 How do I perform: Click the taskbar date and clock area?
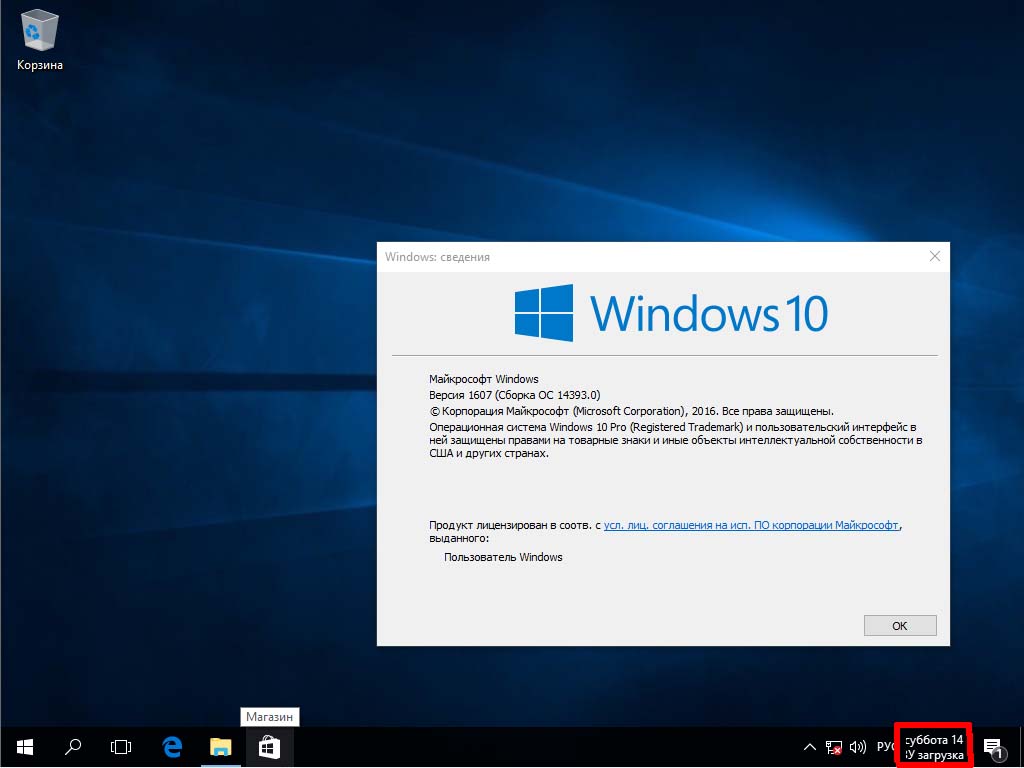click(934, 747)
